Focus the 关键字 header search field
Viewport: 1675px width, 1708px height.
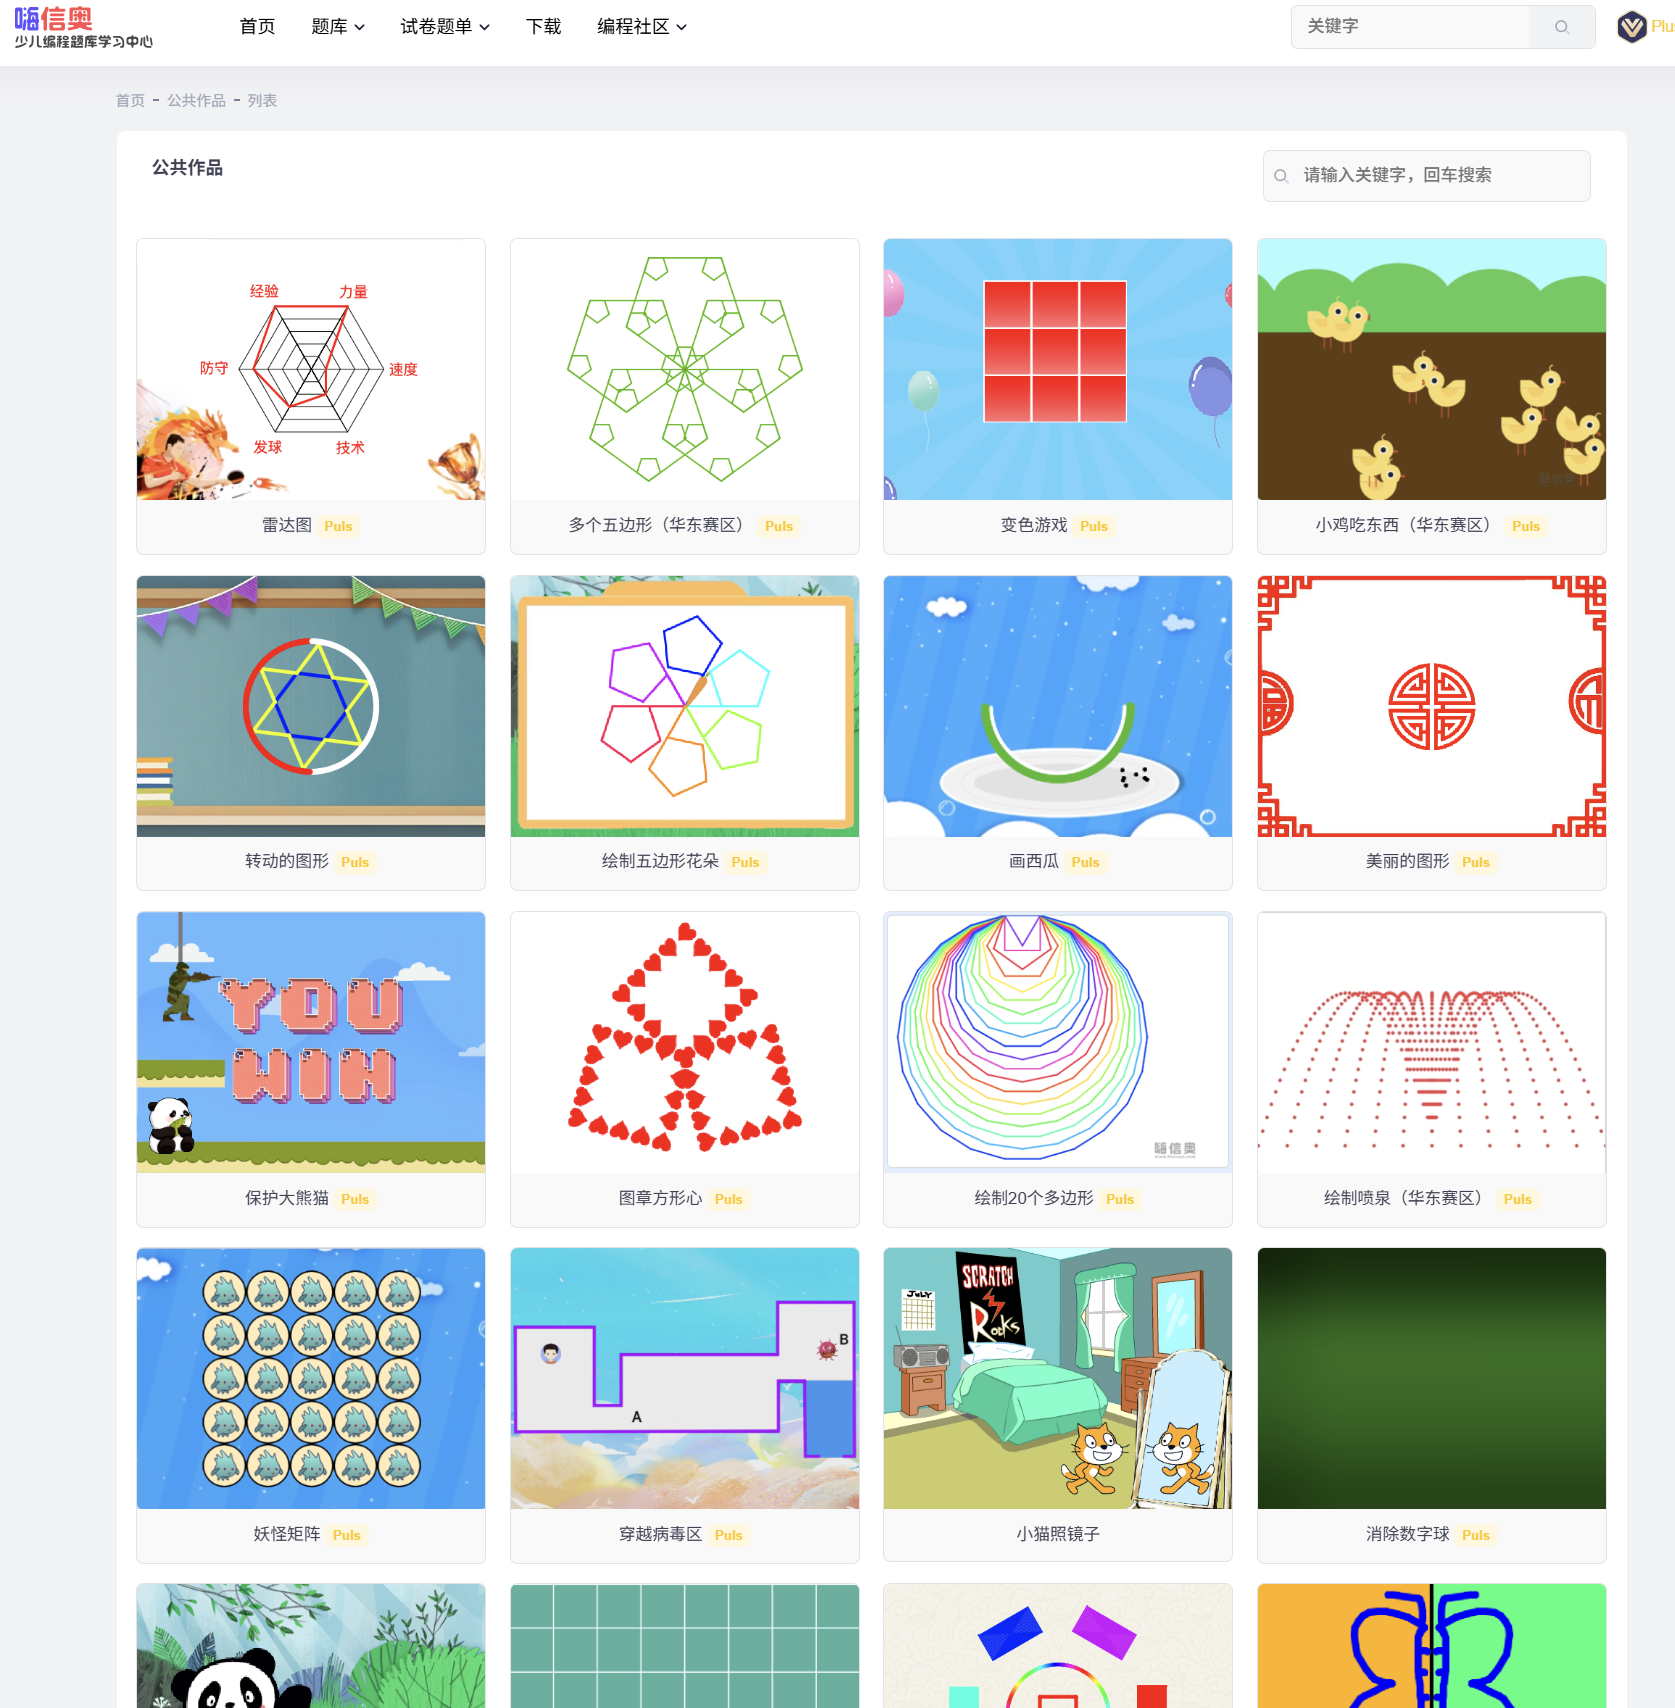pyautogui.click(x=1410, y=27)
